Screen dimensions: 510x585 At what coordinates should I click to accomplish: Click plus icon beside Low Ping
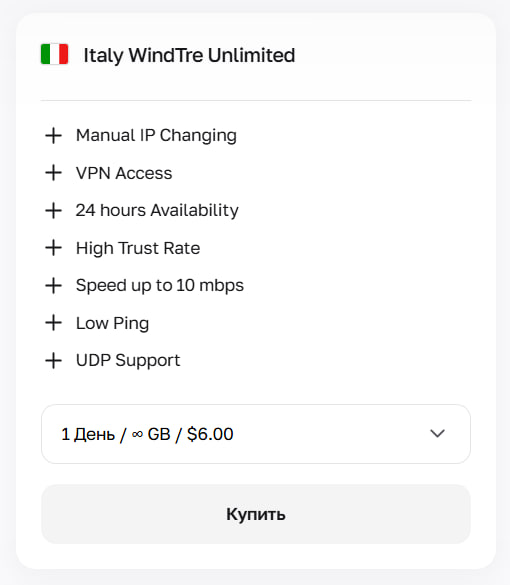[53, 323]
